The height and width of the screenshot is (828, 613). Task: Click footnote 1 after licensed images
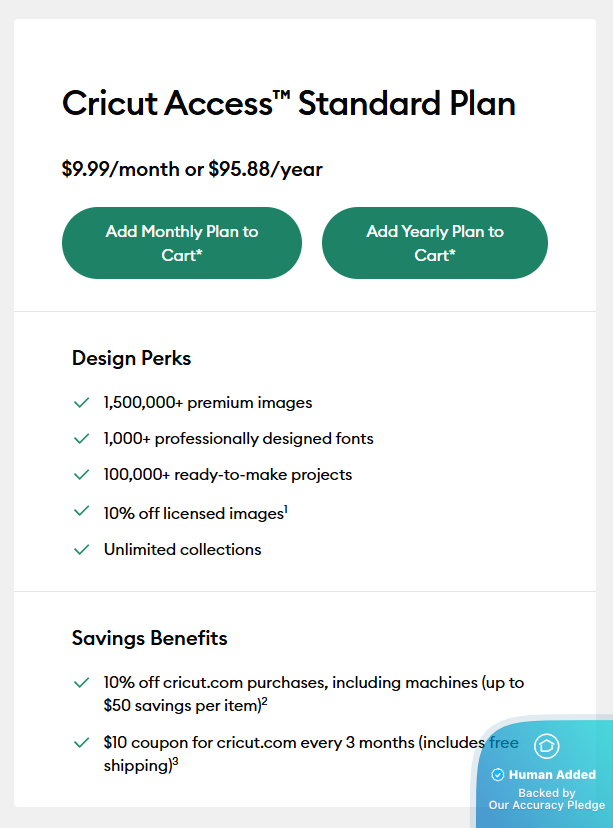tap(286, 509)
